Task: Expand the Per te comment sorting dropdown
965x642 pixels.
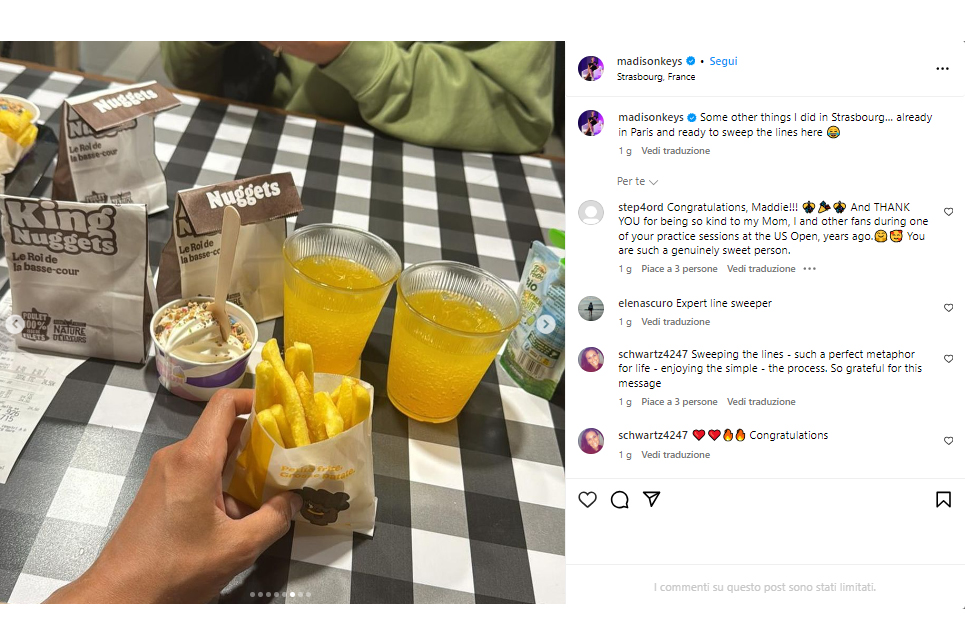Action: click(x=638, y=182)
